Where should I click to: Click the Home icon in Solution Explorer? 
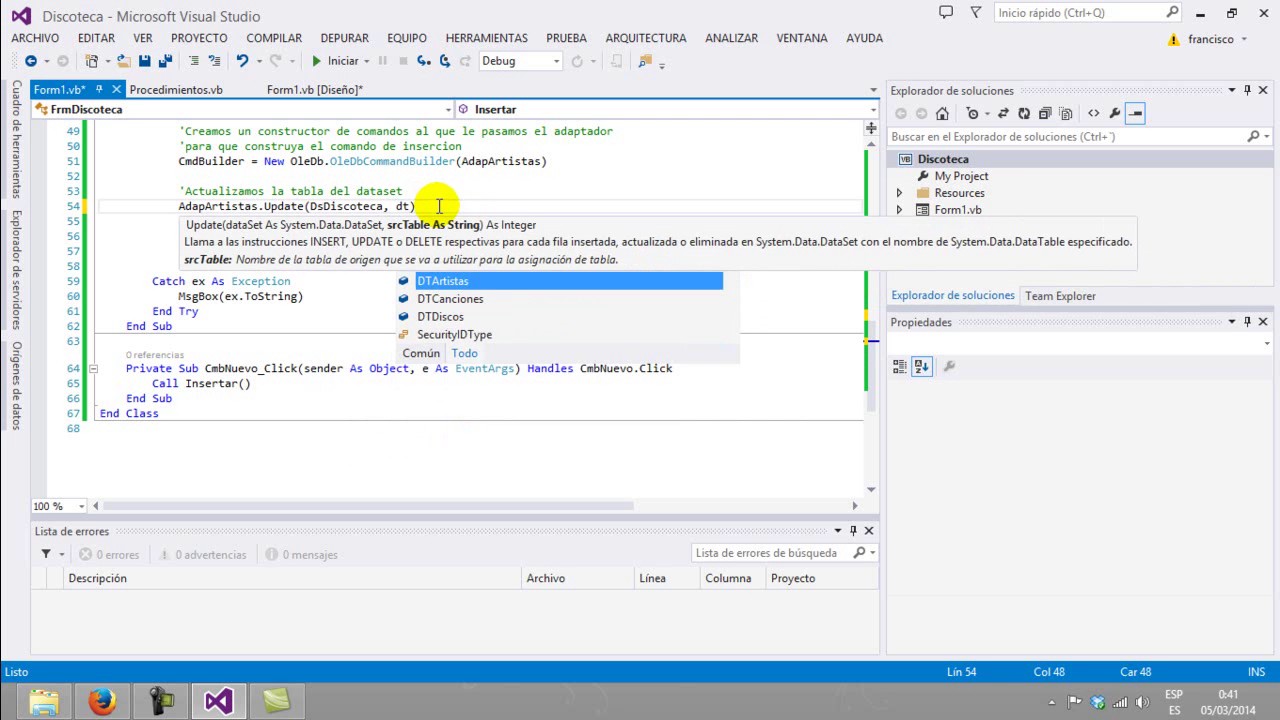pos(942,113)
